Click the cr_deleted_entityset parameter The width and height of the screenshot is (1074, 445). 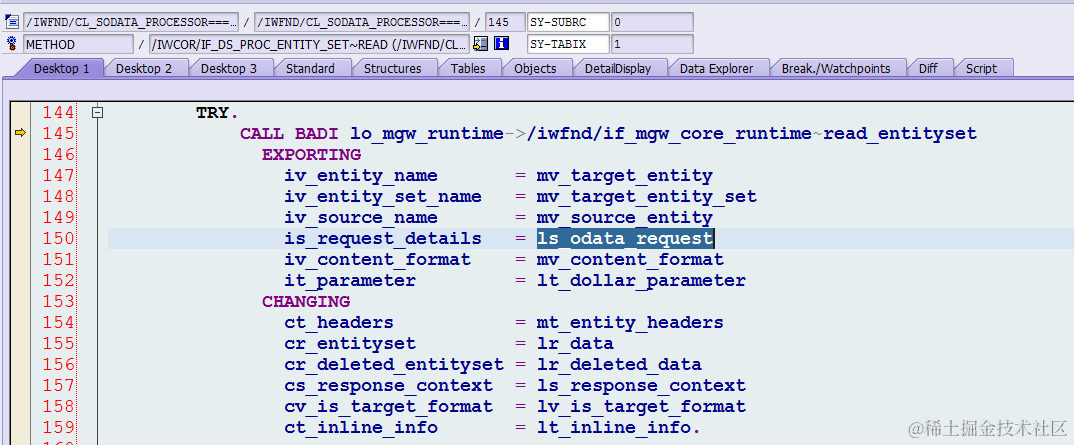click(394, 364)
